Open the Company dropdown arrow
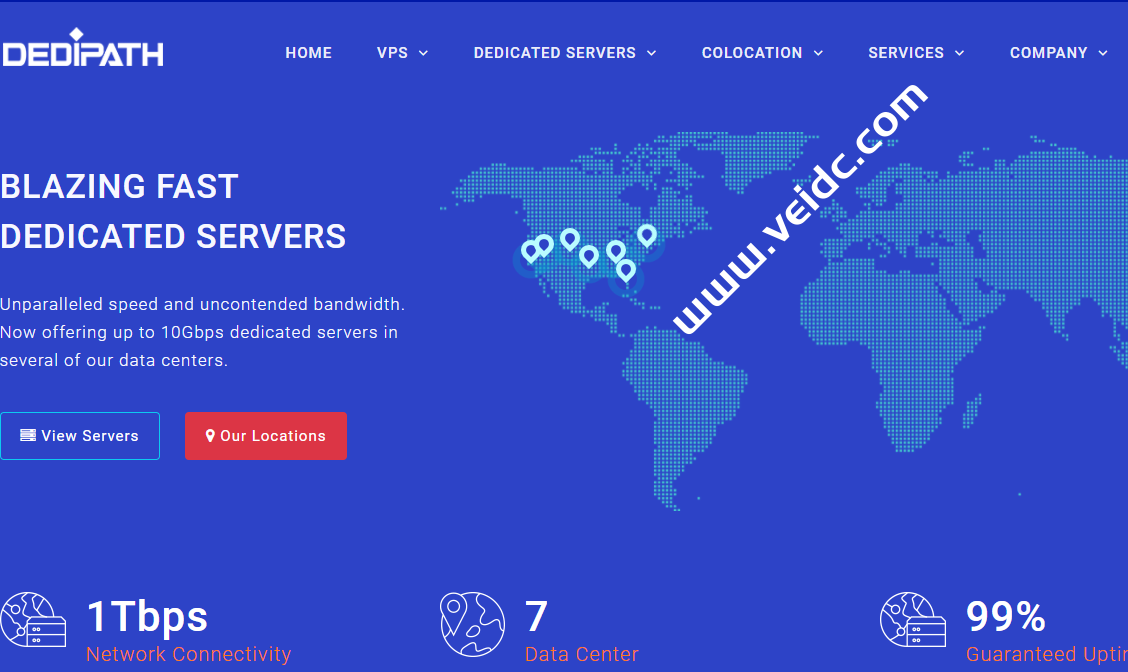Screen dimensions: 1128x672 pyautogui.click(x=1103, y=53)
